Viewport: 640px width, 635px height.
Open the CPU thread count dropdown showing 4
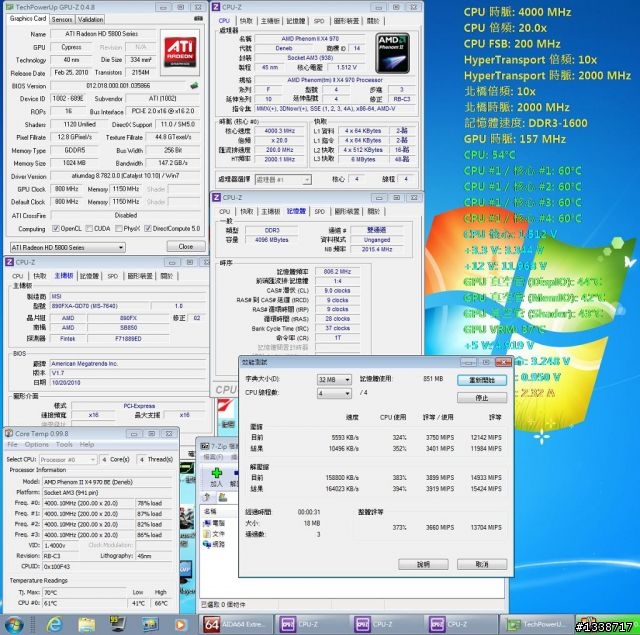tap(334, 393)
